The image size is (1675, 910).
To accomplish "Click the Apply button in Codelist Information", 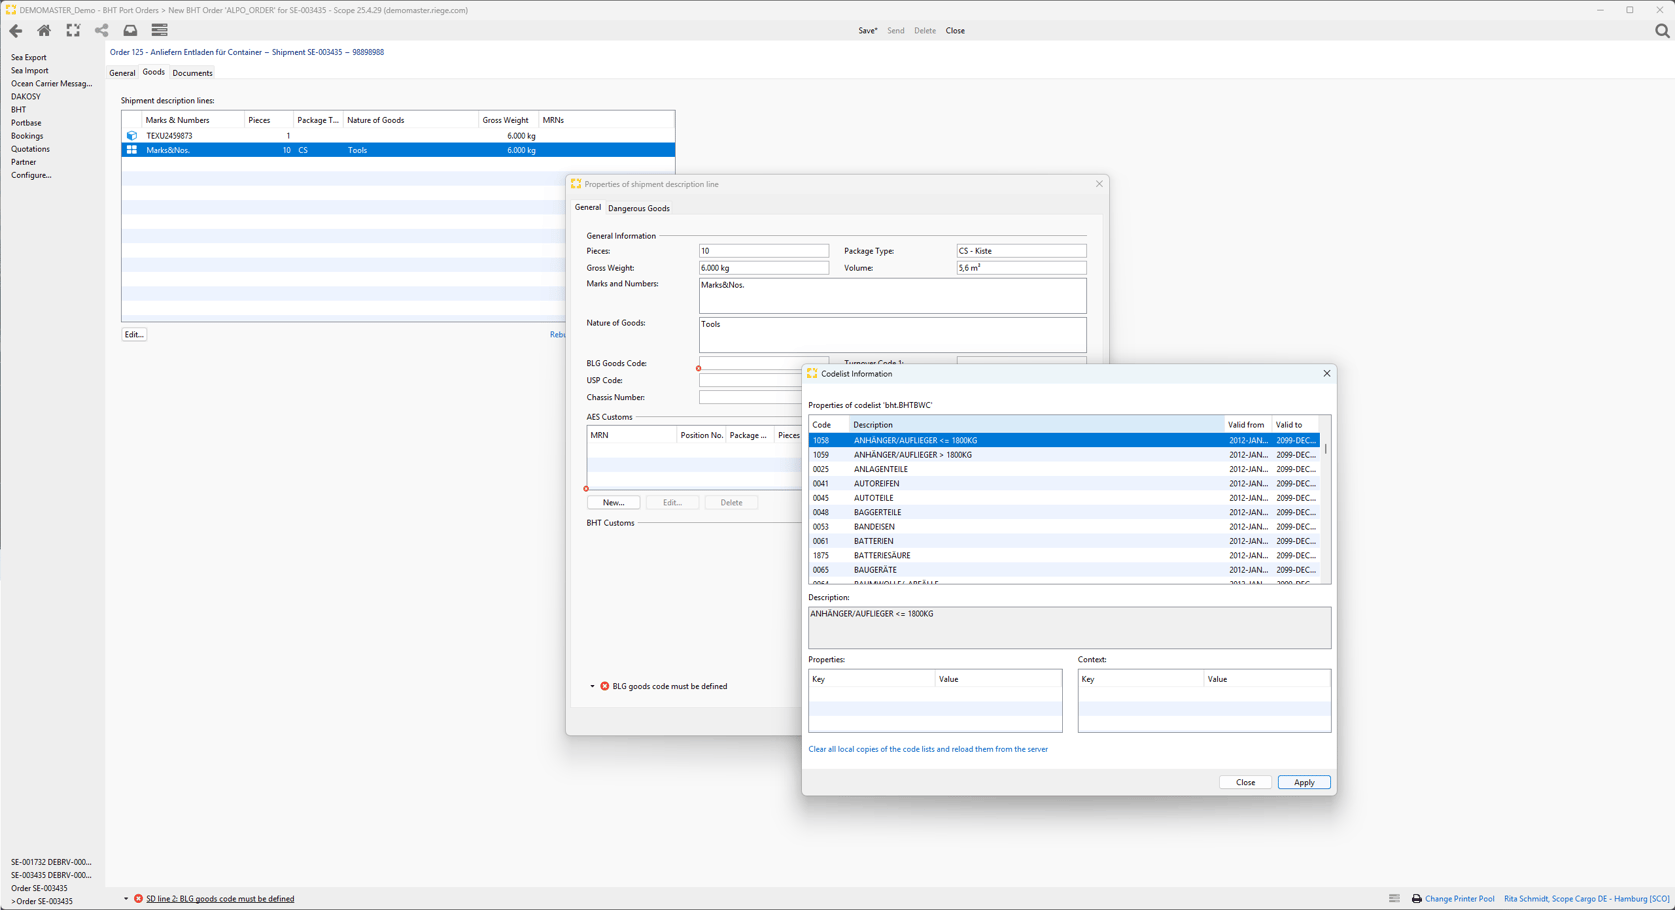I will pyautogui.click(x=1303, y=783).
